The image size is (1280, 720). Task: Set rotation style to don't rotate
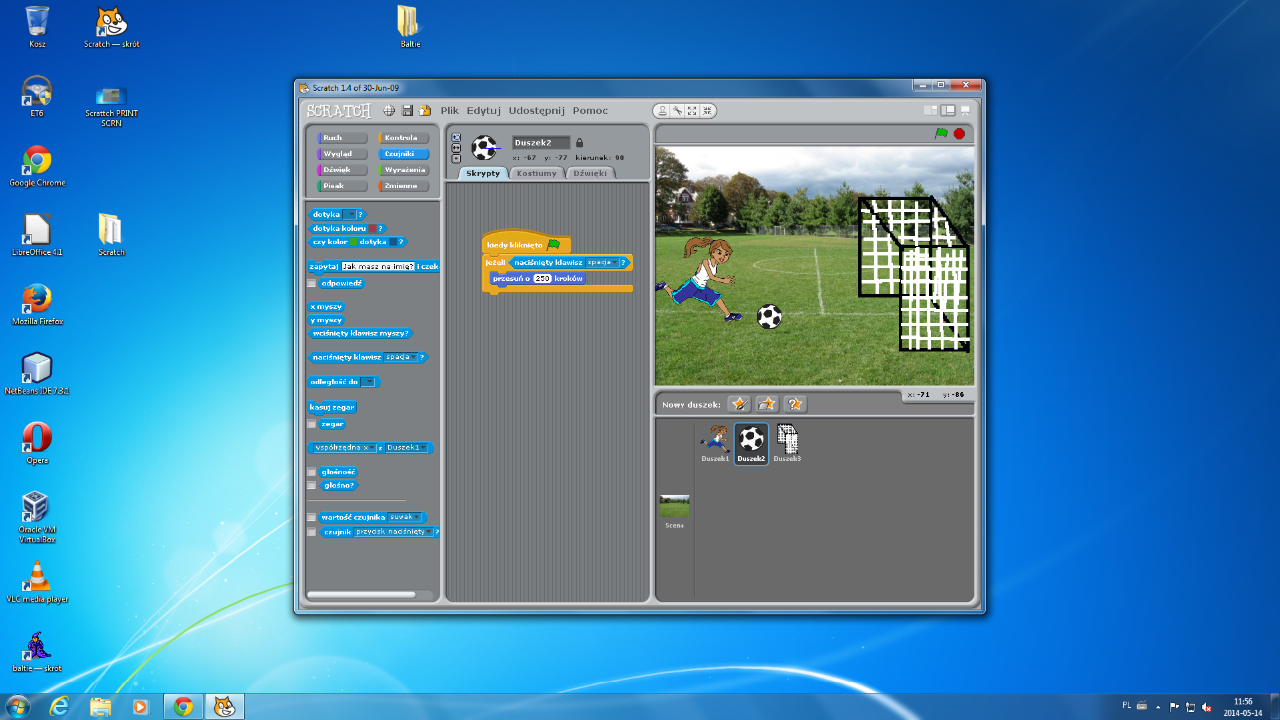tap(456, 158)
